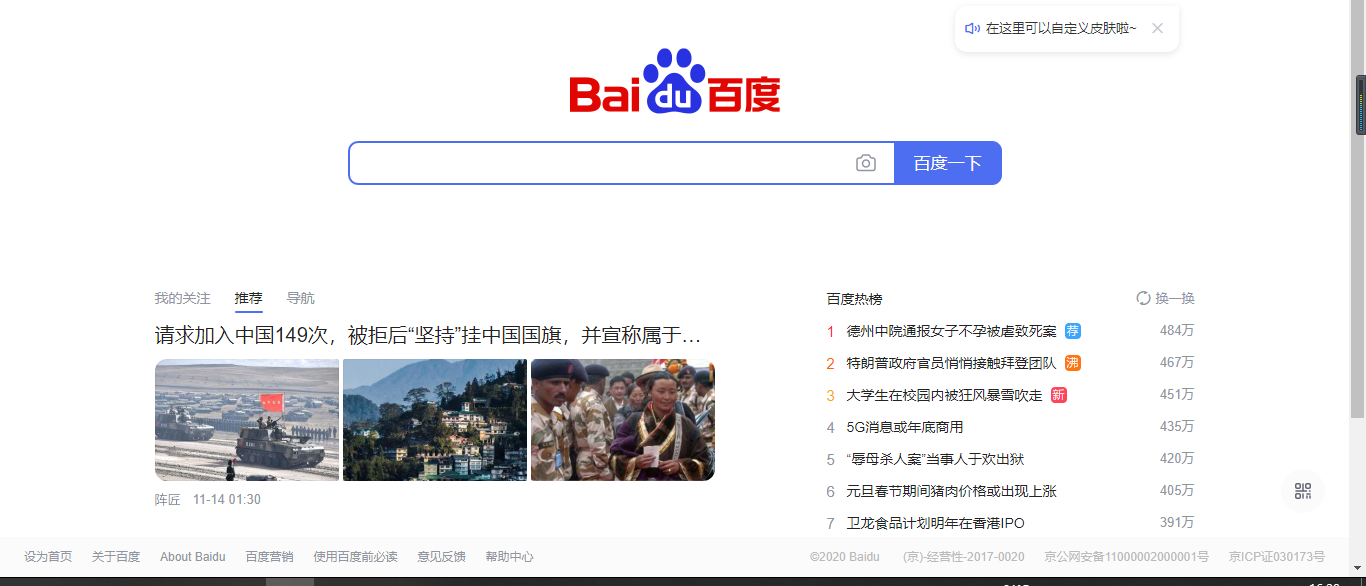1366x586 pixels.
Task: Open 使用百度前必读 footer link
Action: coord(355,557)
